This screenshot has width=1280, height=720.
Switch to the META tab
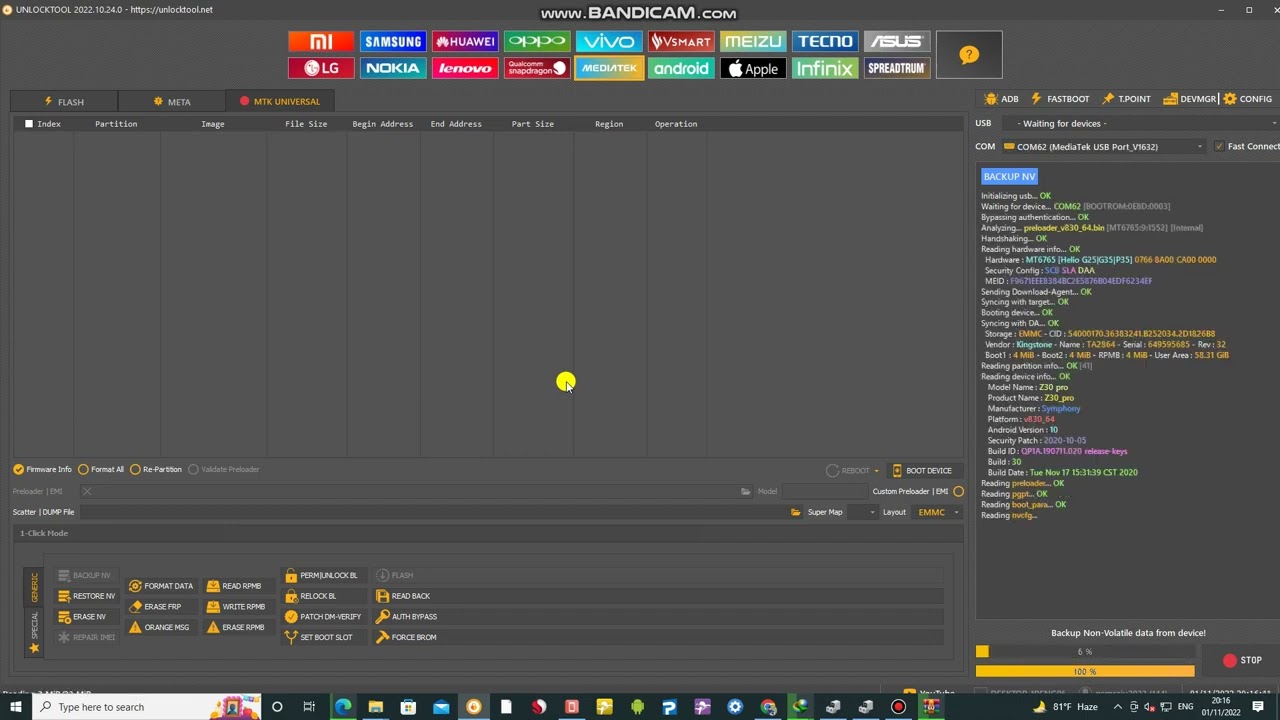pos(172,101)
